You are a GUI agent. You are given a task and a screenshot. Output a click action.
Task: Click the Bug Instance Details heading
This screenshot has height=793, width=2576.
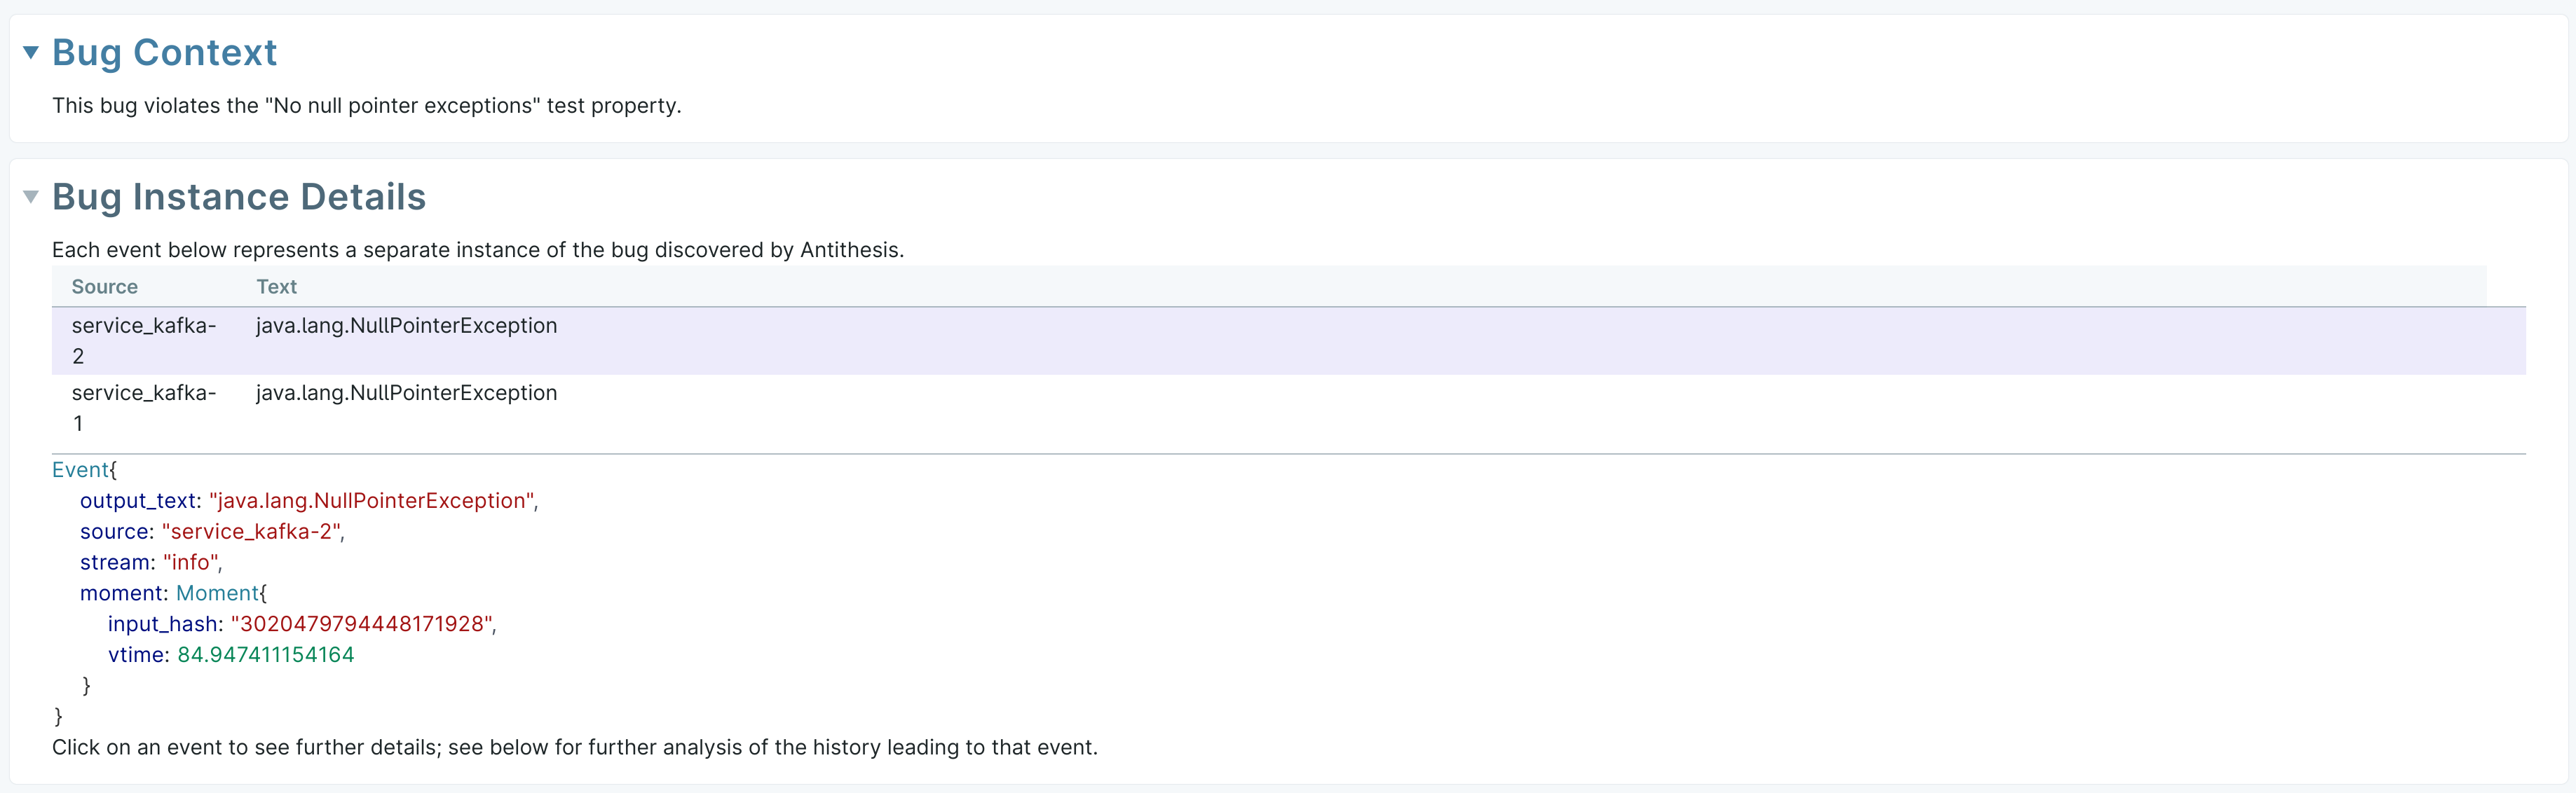point(239,197)
